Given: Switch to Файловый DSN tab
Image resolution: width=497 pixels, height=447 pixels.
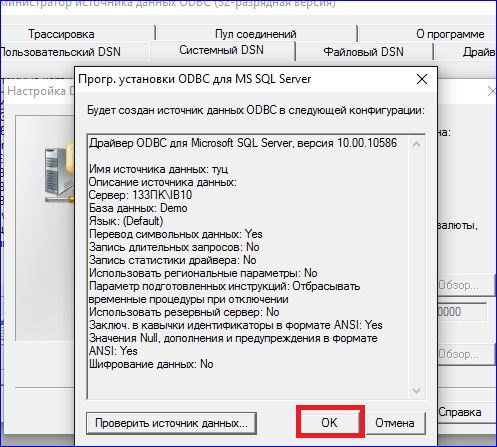Looking at the screenshot, I should (364, 52).
